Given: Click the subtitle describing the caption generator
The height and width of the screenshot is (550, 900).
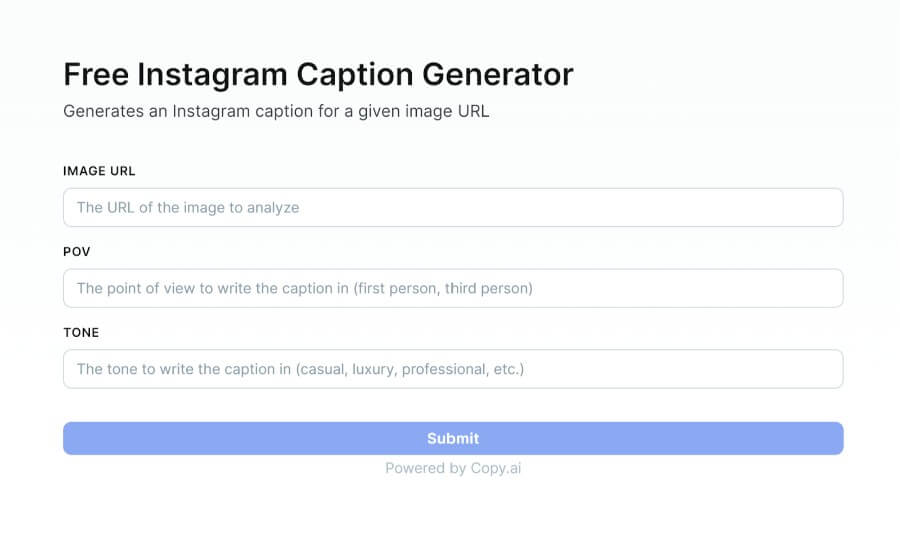Looking at the screenshot, I should (x=276, y=111).
